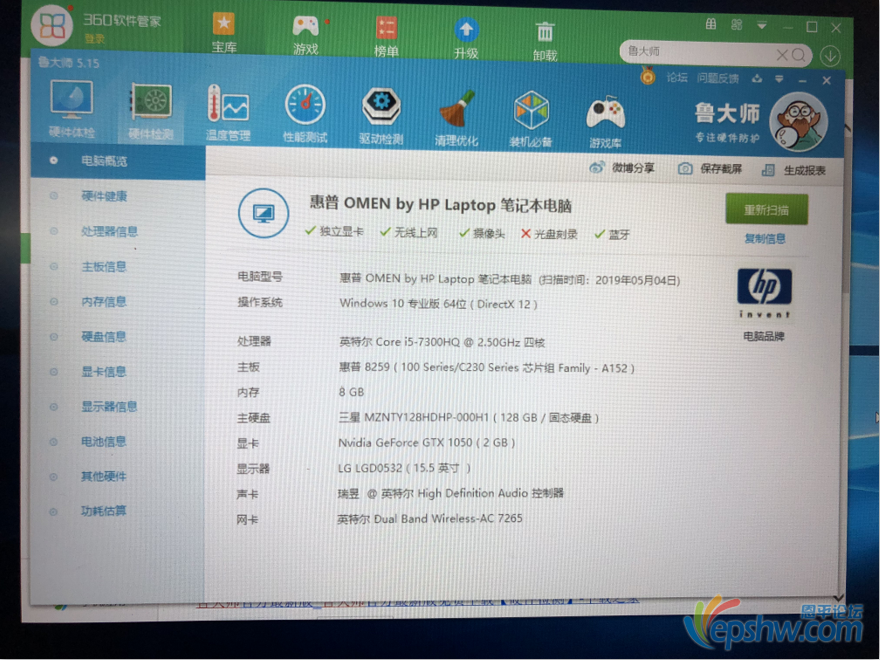Launch 性能测试 performance benchmark
This screenshot has width=880, height=660.
(305, 113)
